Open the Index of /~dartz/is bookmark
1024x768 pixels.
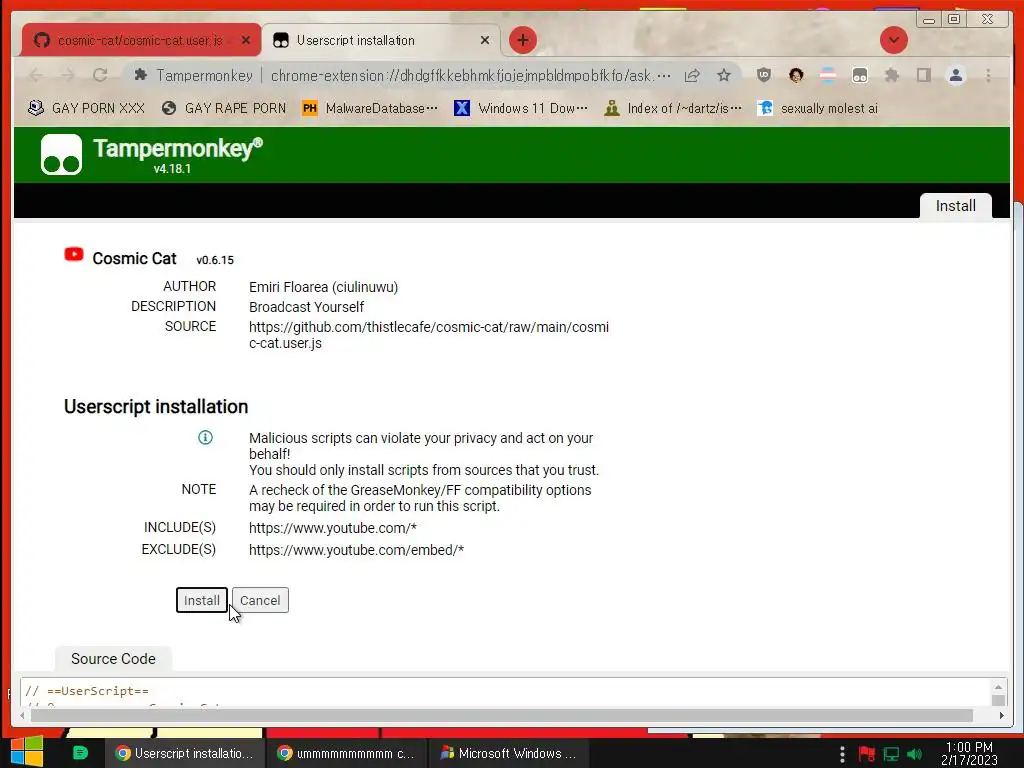pyautogui.click(x=673, y=108)
